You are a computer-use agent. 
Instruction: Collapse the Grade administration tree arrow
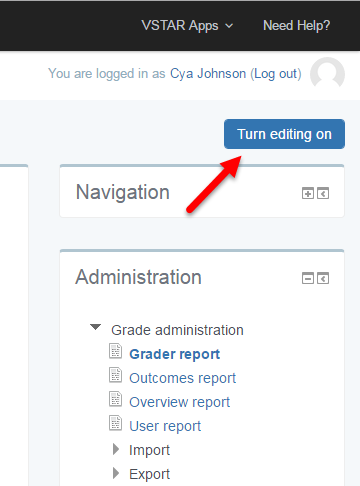[x=95, y=327]
